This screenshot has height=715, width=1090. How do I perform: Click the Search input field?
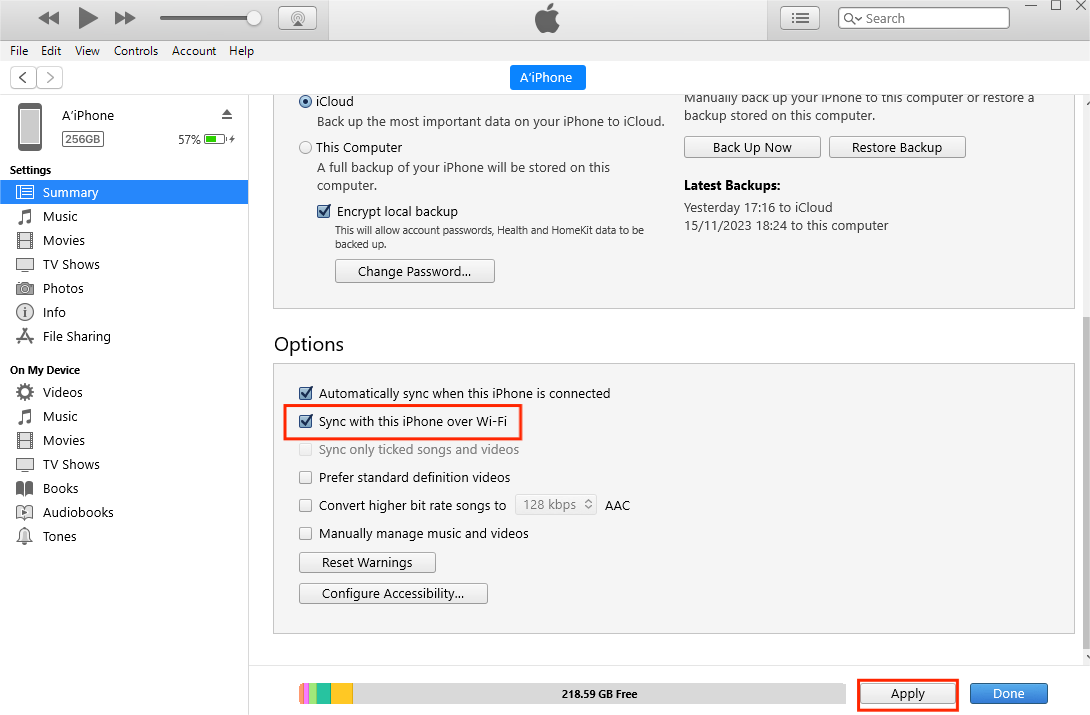[924, 18]
